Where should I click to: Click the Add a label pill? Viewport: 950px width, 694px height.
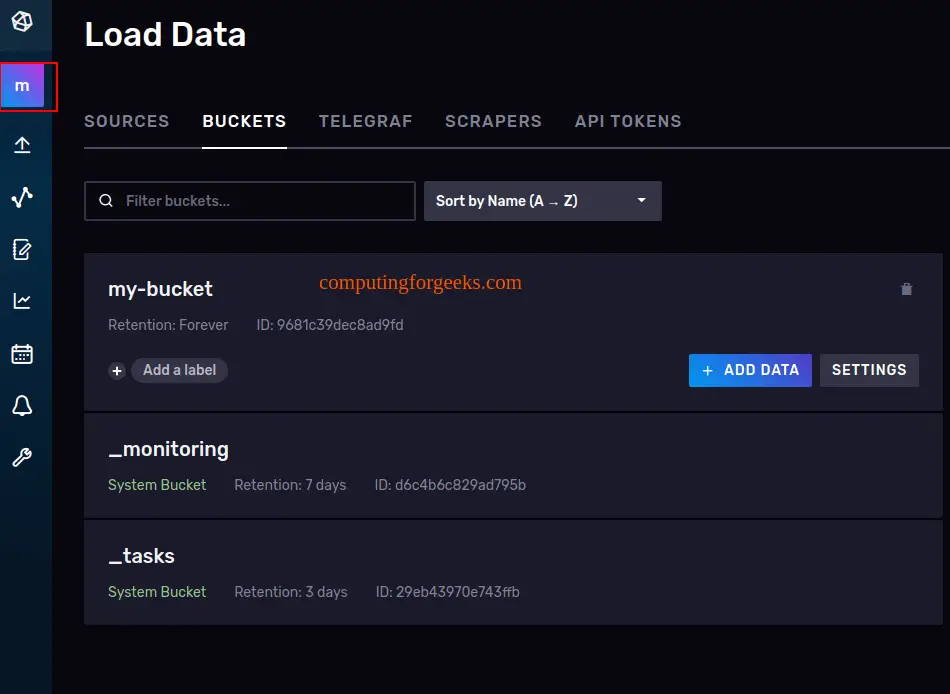(x=179, y=370)
